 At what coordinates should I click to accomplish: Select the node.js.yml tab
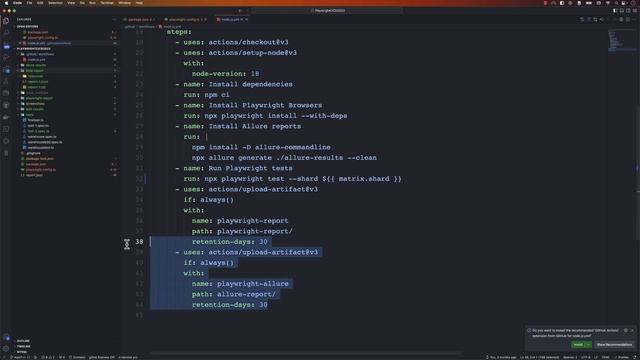[x=230, y=20]
